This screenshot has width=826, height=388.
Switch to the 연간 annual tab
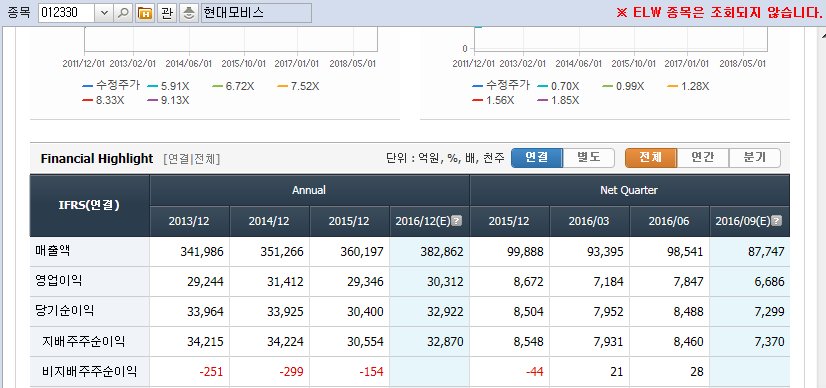click(x=702, y=157)
